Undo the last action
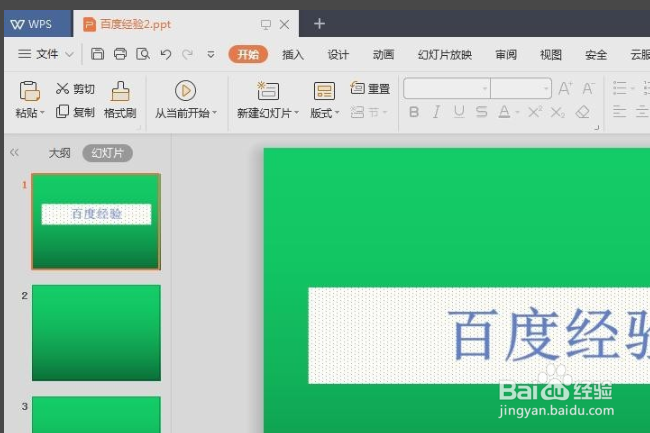The height and width of the screenshot is (433, 650). 166,54
